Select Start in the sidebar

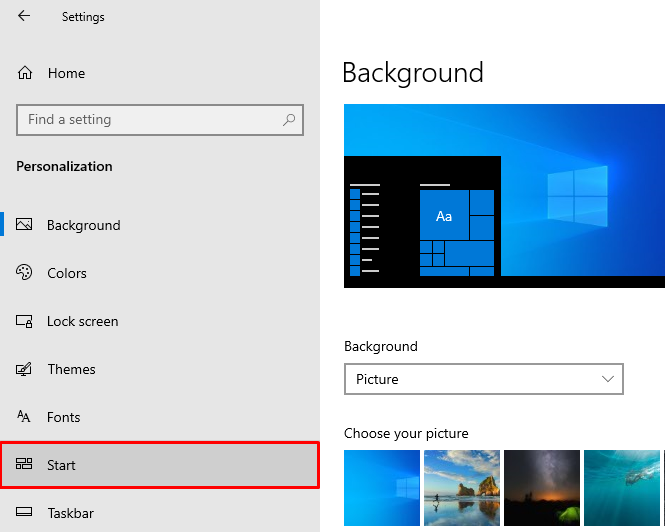159,465
